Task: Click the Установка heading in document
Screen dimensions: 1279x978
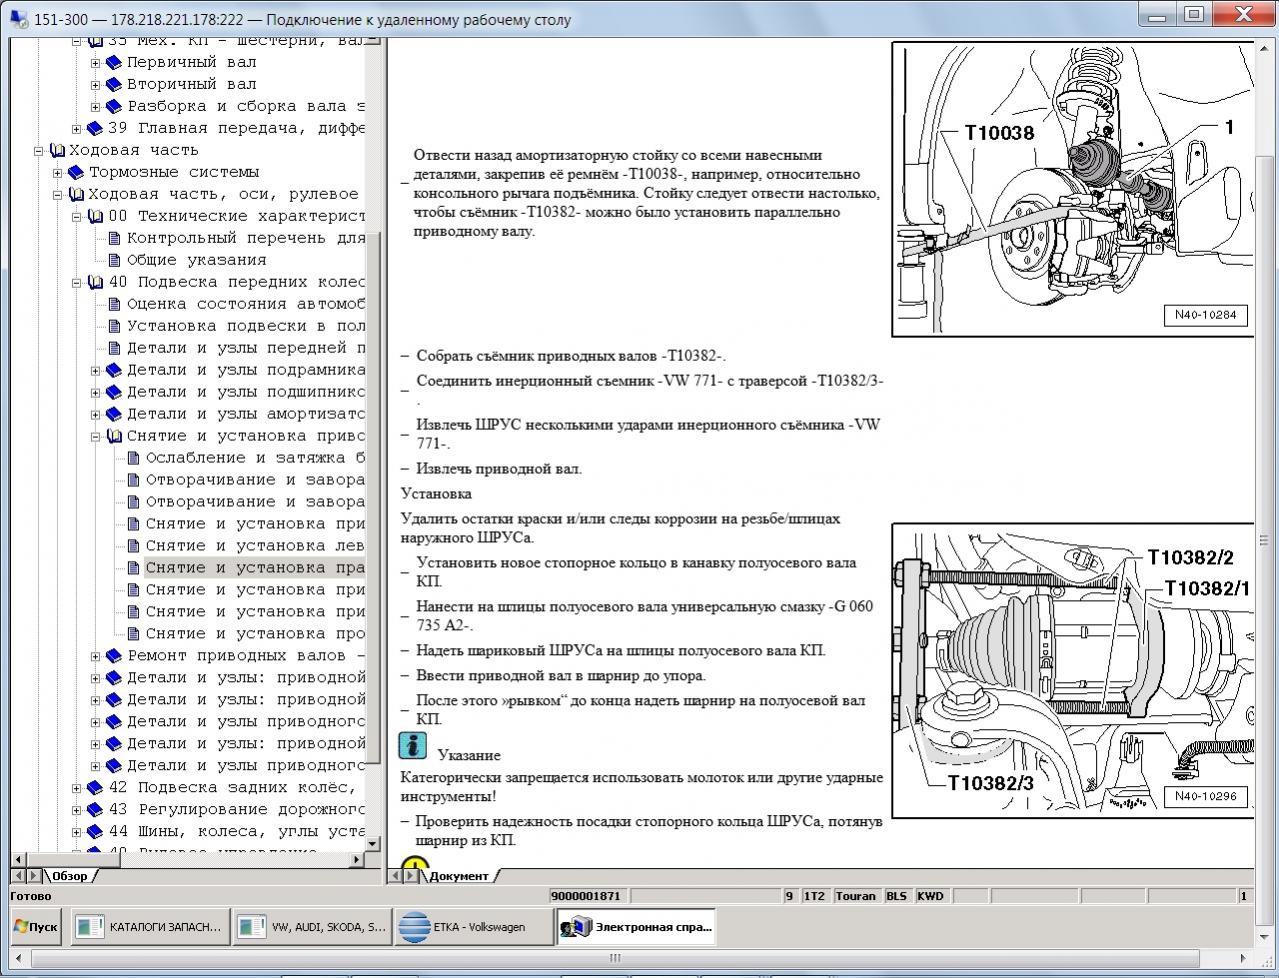Action: point(436,493)
